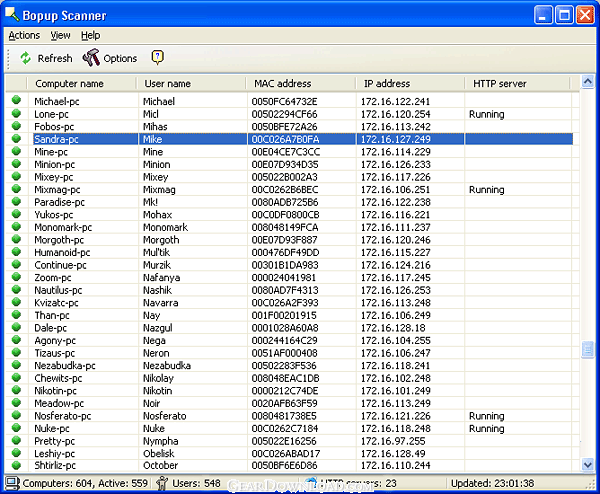Click the scrollbar up arrow
This screenshot has width=600, height=494.
pyautogui.click(x=588, y=82)
